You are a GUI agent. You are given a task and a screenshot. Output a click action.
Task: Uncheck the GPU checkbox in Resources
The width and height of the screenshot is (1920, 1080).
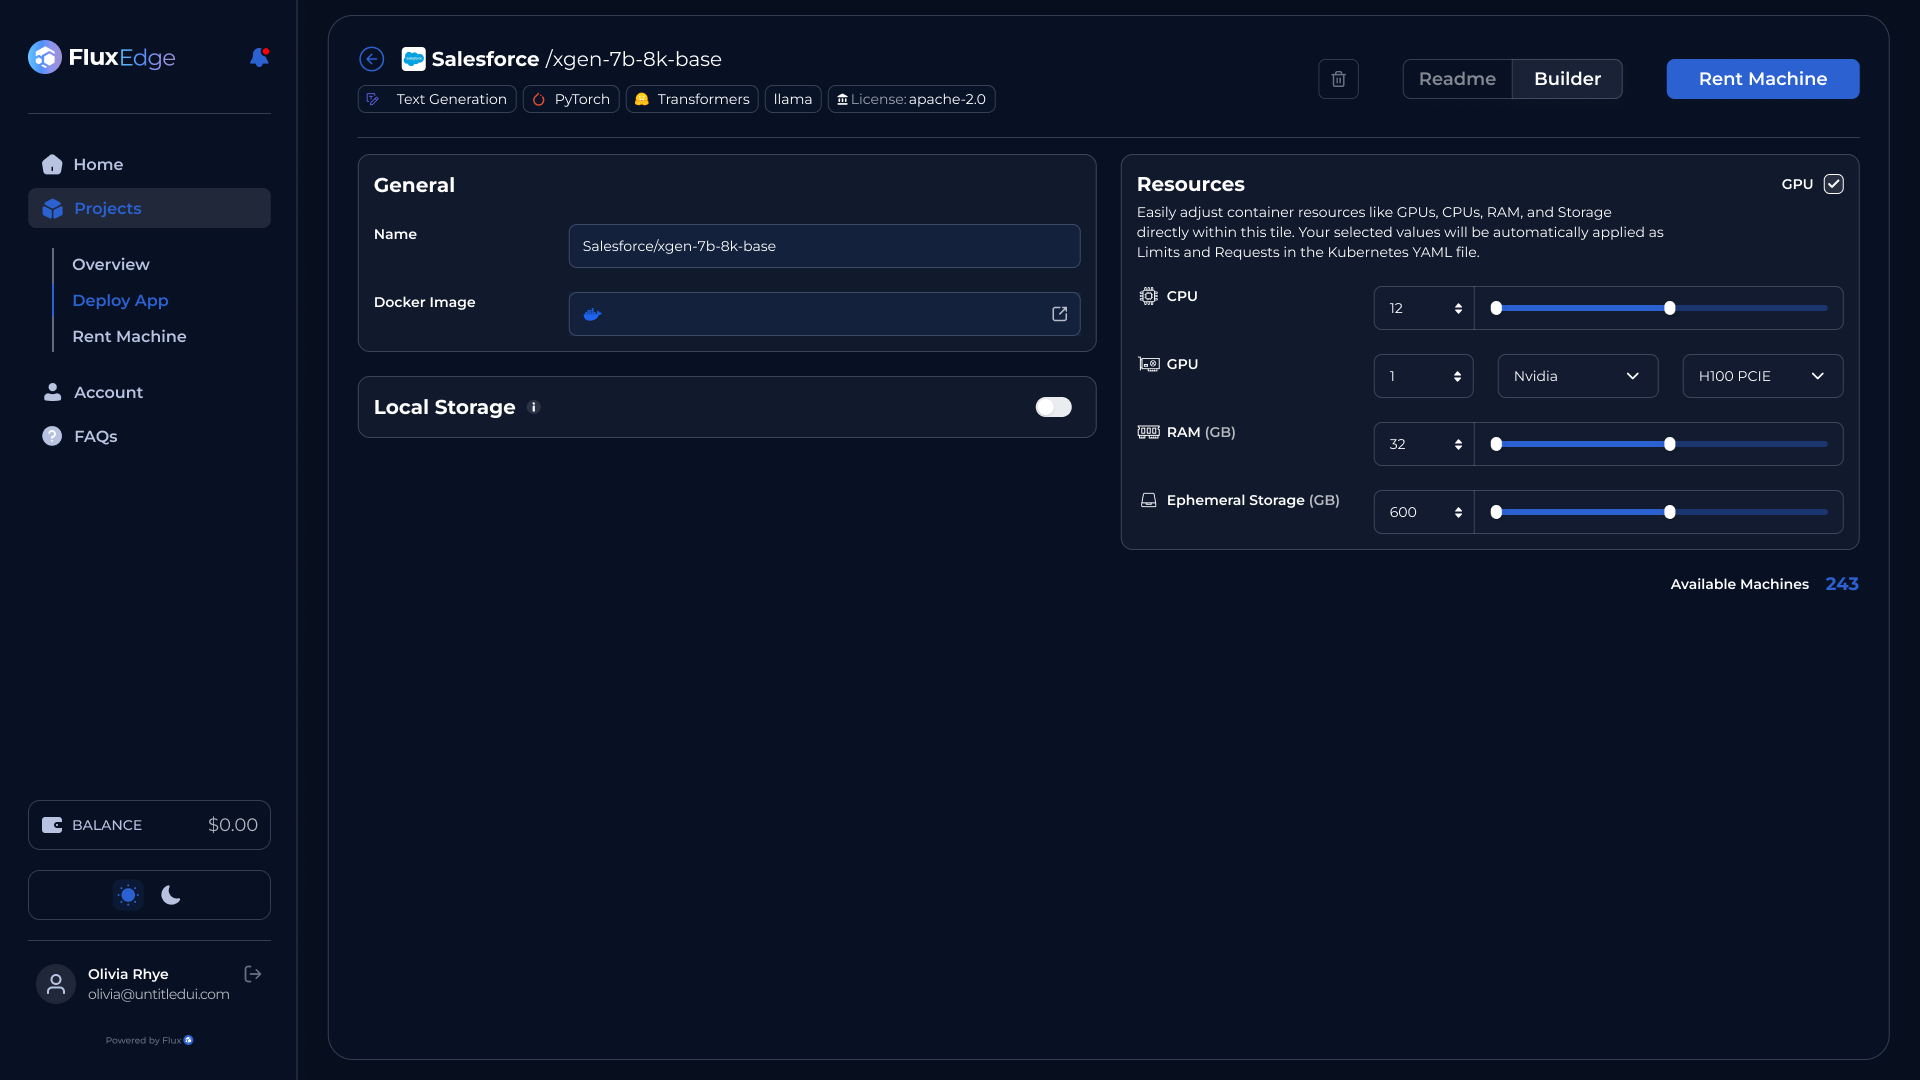[1833, 184]
